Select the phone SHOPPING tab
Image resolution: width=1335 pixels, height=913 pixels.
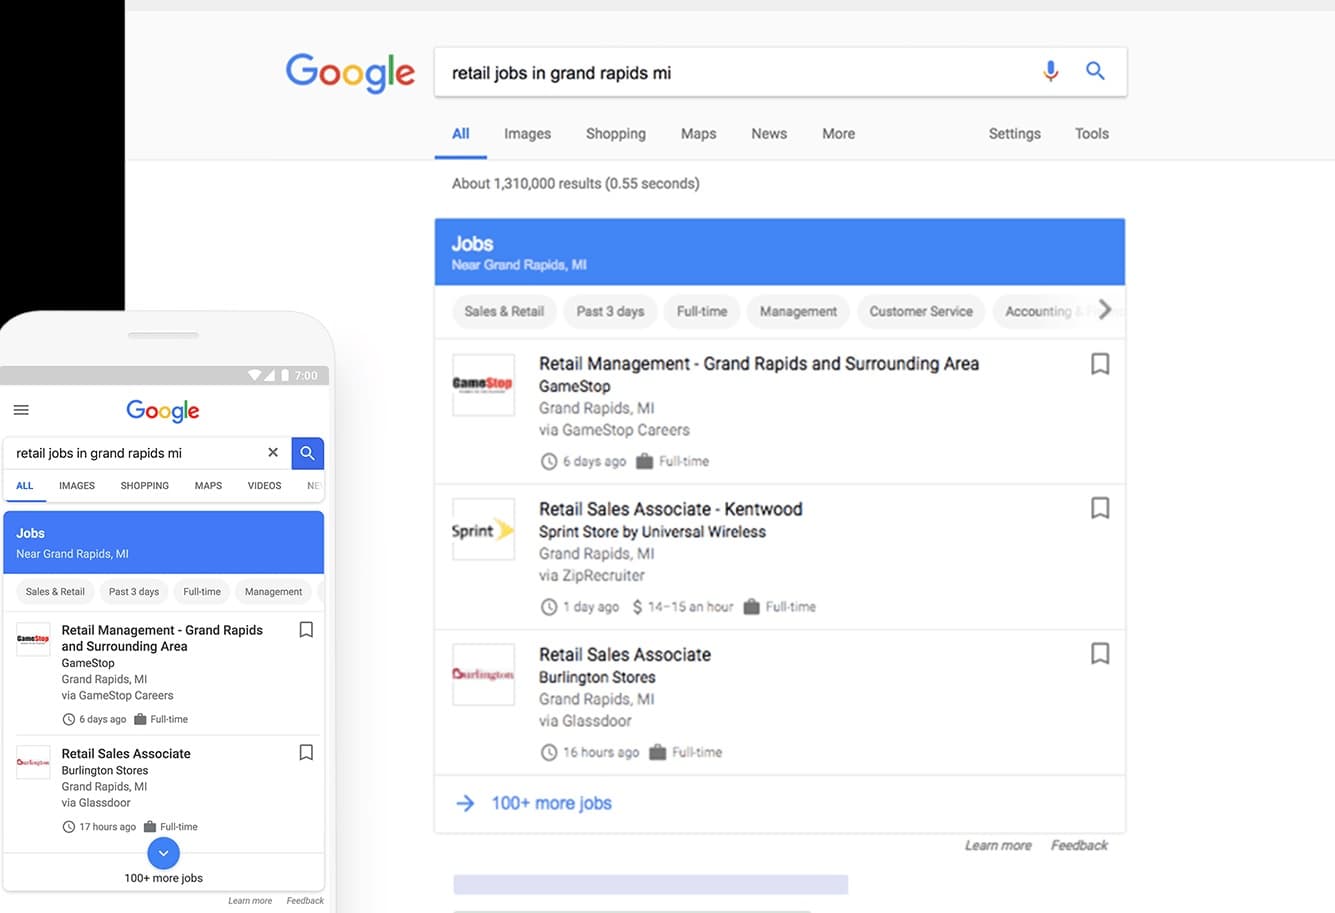(145, 485)
